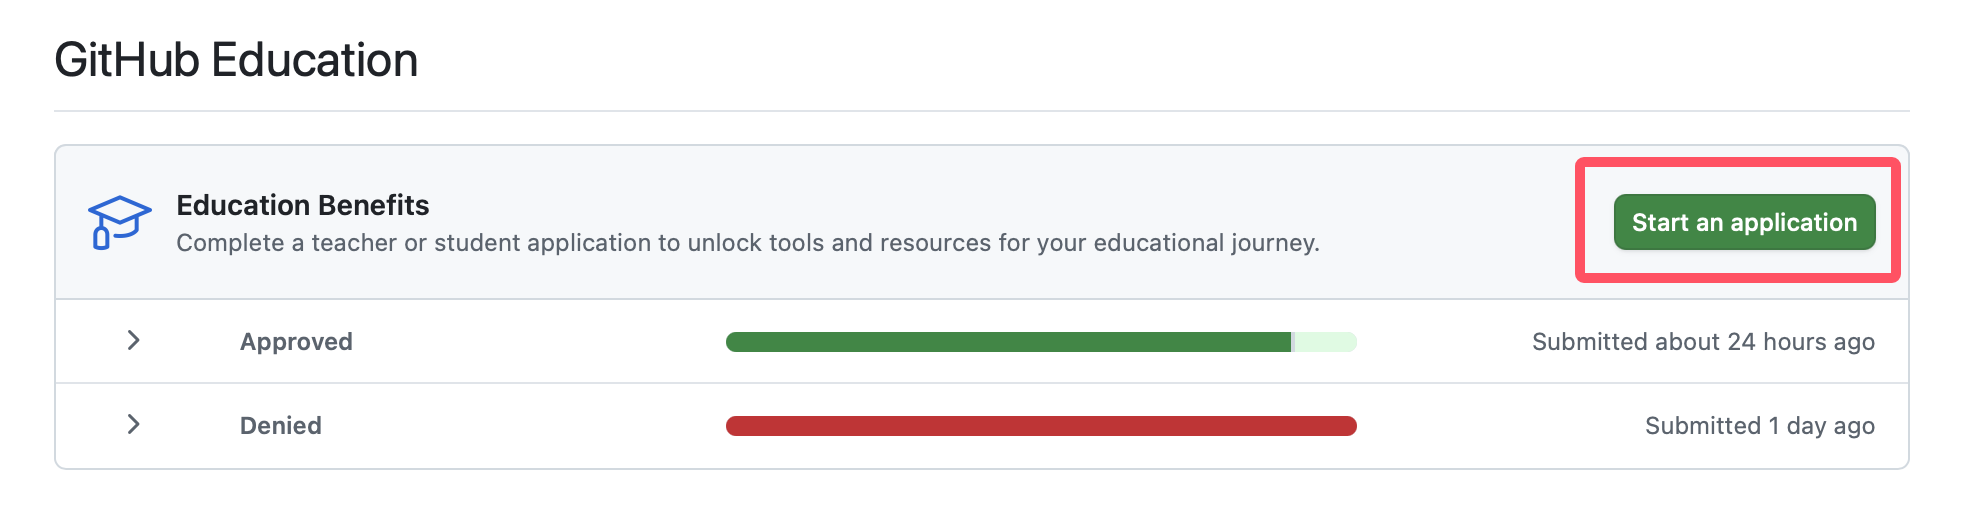The height and width of the screenshot is (518, 1970).
Task: Click the small divider notch in the Approved bar
Action: click(x=1293, y=342)
